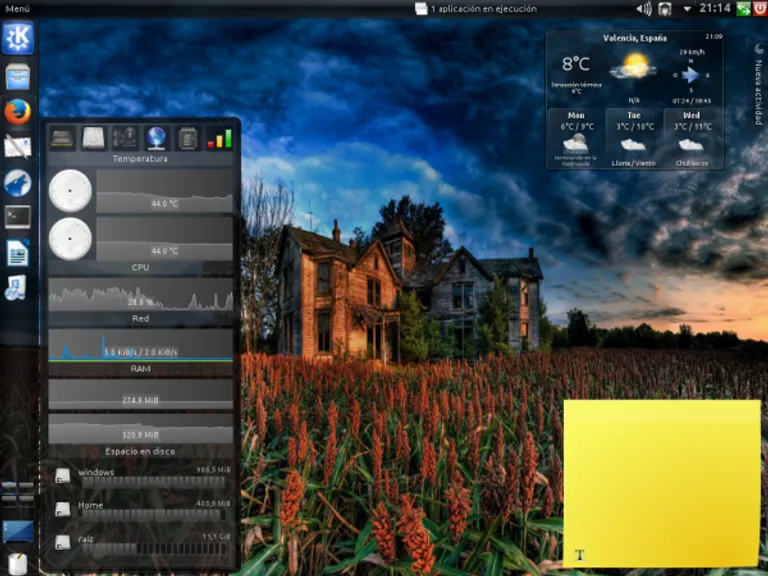Click the '1 aplicación en ejecución' task entry
Screen dimensions: 768x576
tap(476, 9)
